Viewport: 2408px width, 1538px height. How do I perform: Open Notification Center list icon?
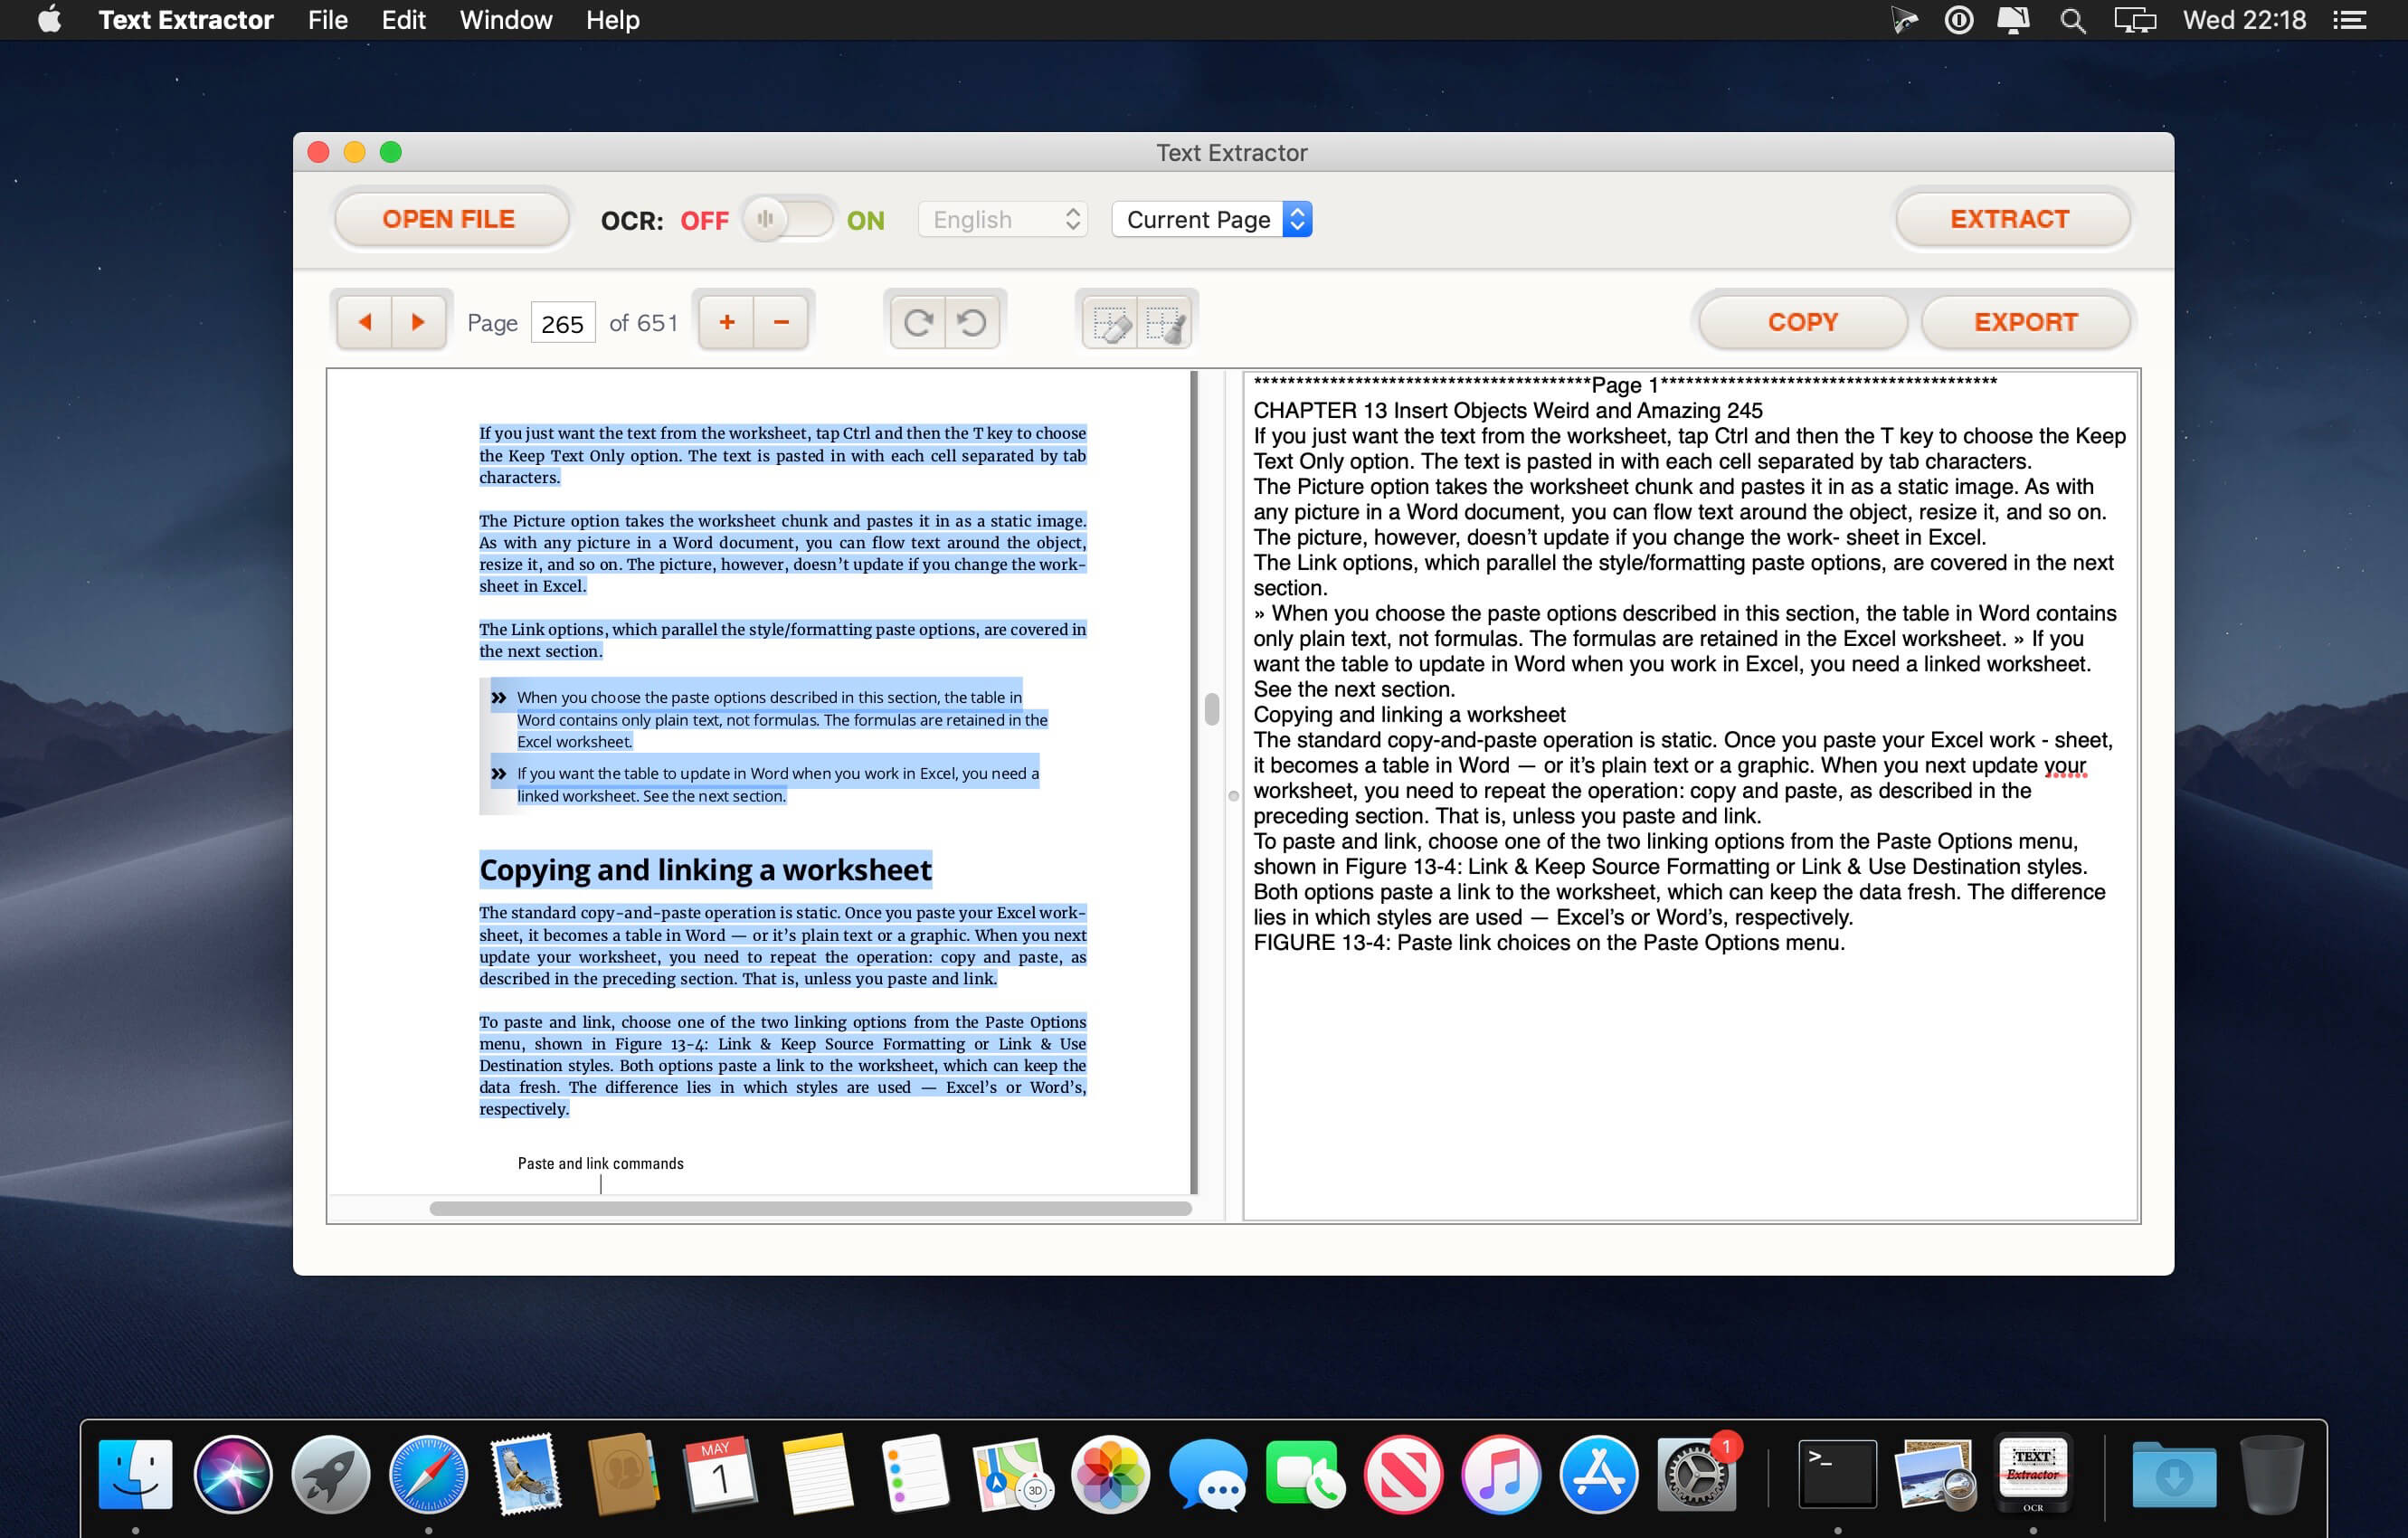pos(2350,20)
